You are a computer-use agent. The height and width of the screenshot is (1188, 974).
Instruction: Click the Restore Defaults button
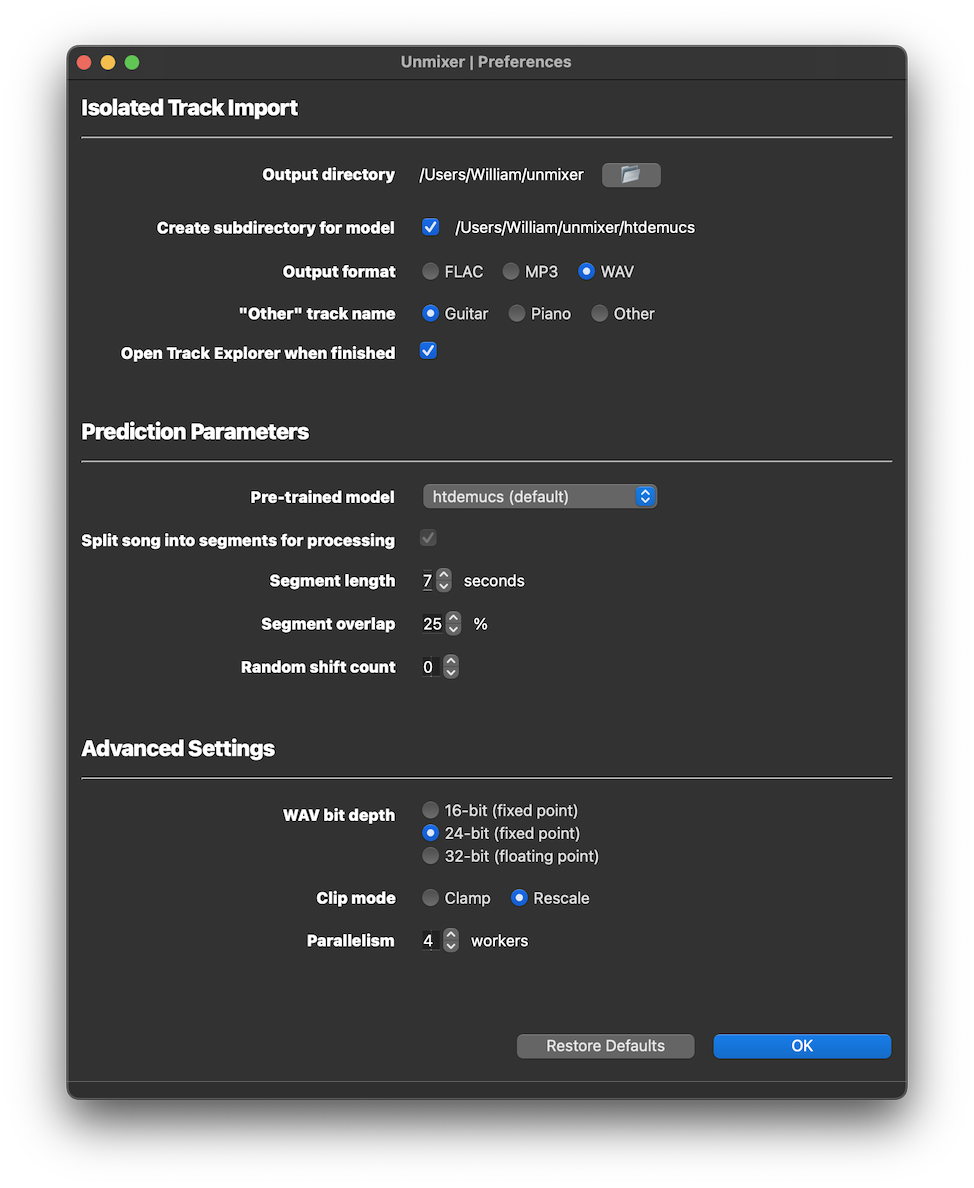(x=605, y=1045)
